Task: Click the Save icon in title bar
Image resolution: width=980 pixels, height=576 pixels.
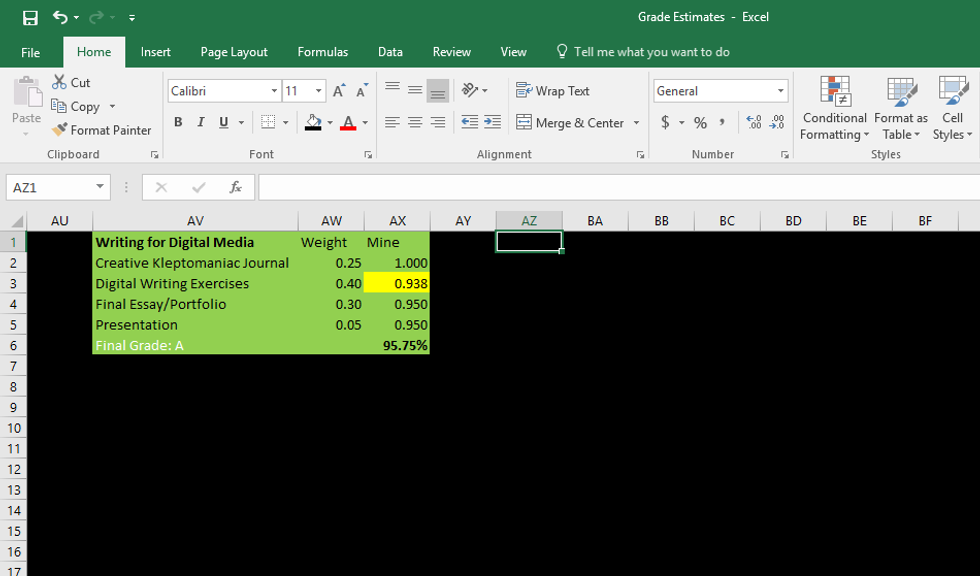Action: tap(30, 18)
